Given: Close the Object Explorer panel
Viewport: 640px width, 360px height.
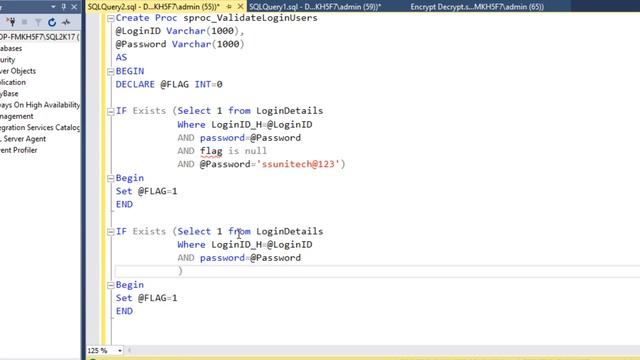Looking at the screenshot, I should [74, 7].
